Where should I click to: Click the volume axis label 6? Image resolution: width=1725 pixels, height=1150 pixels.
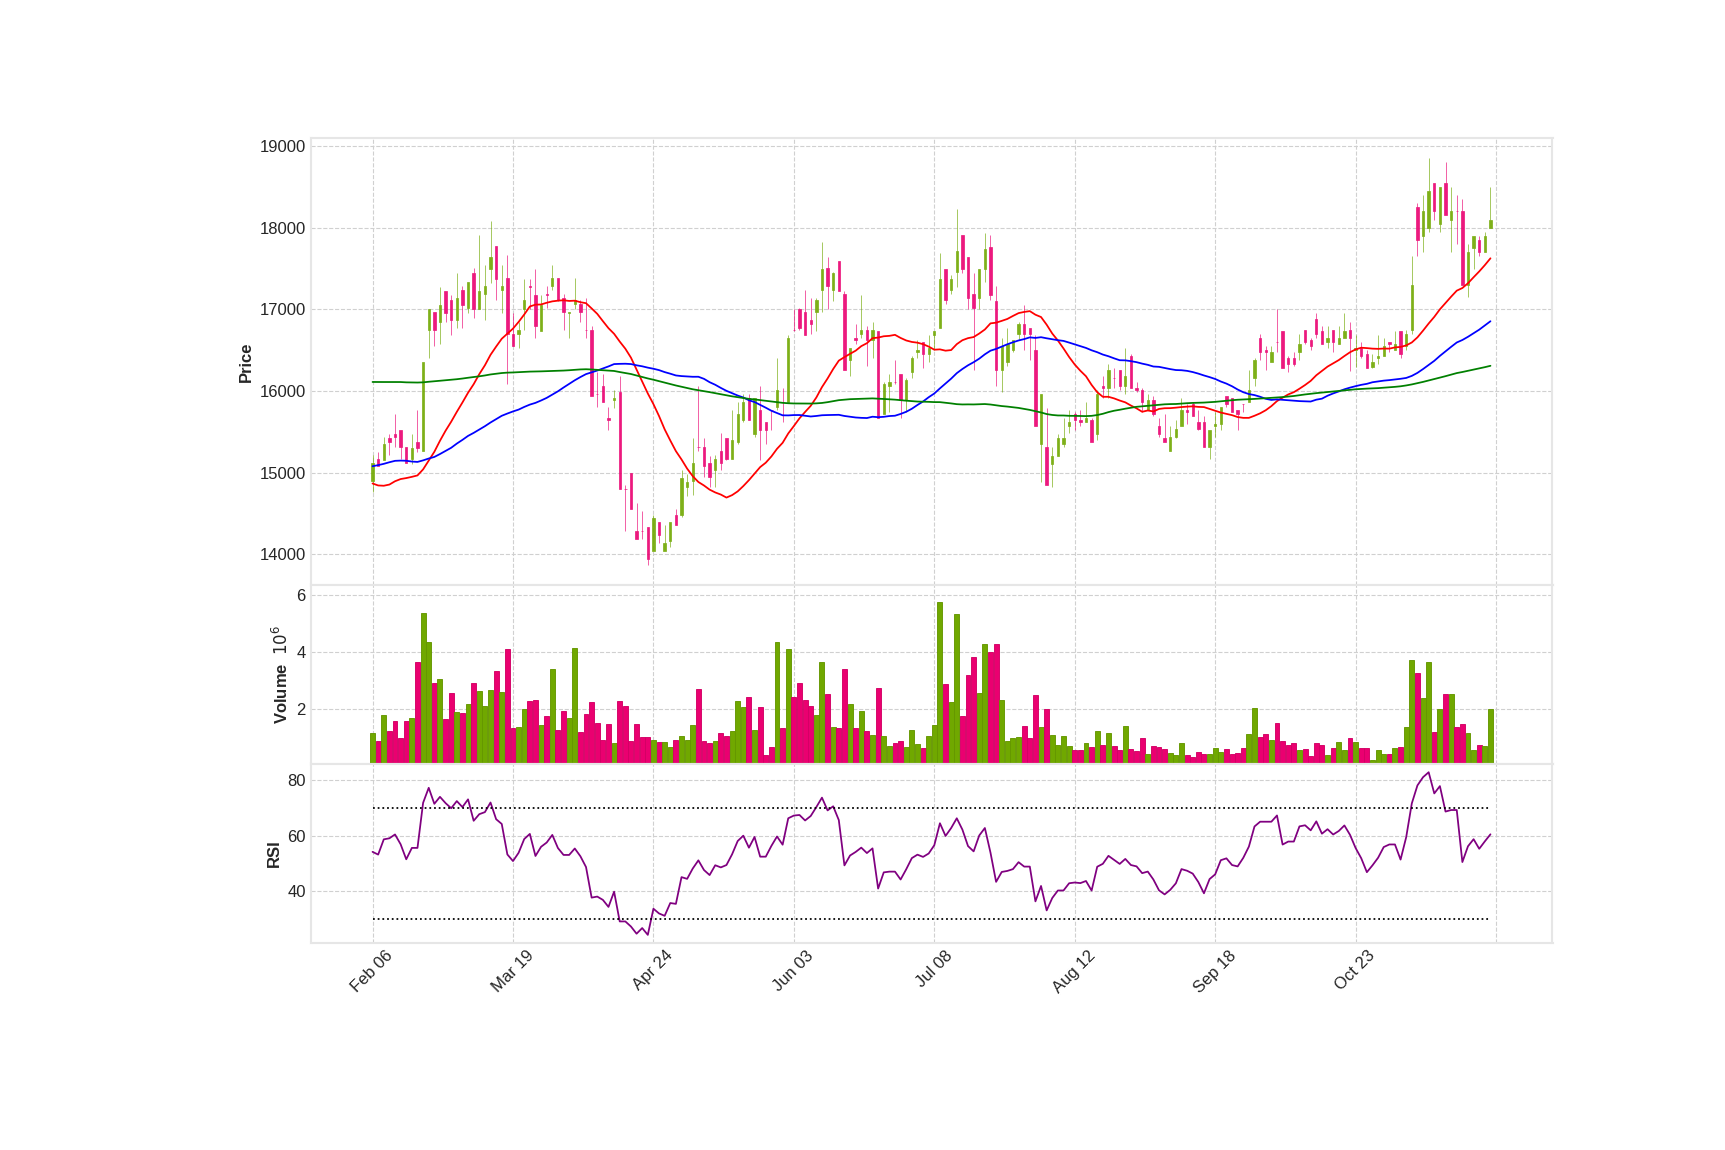click(301, 596)
